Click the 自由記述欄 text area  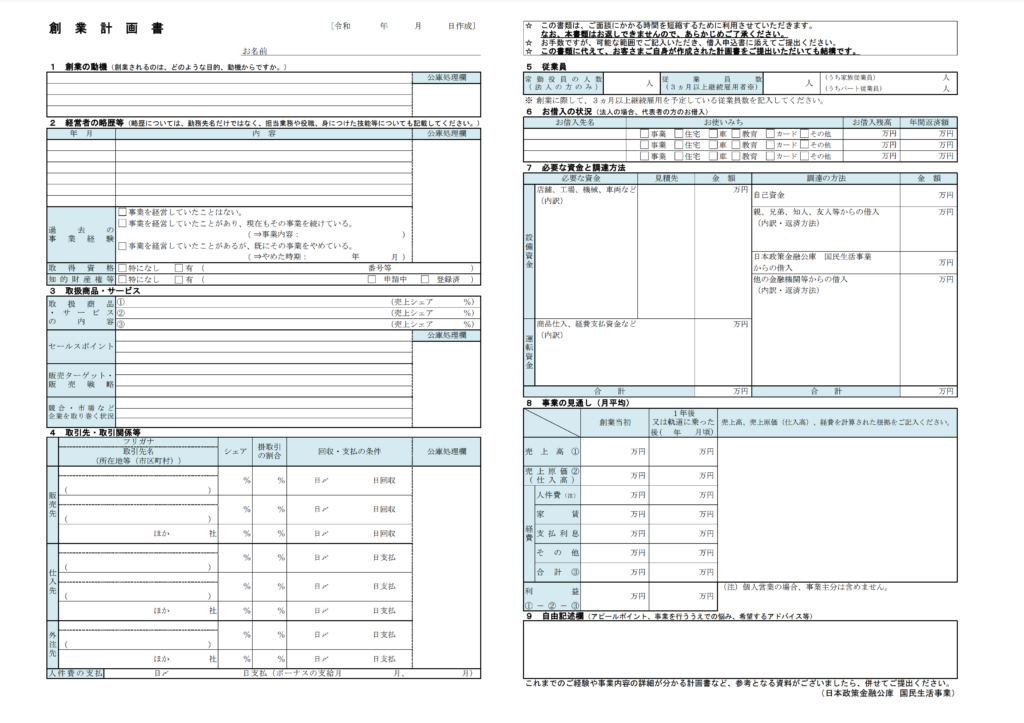(739, 648)
